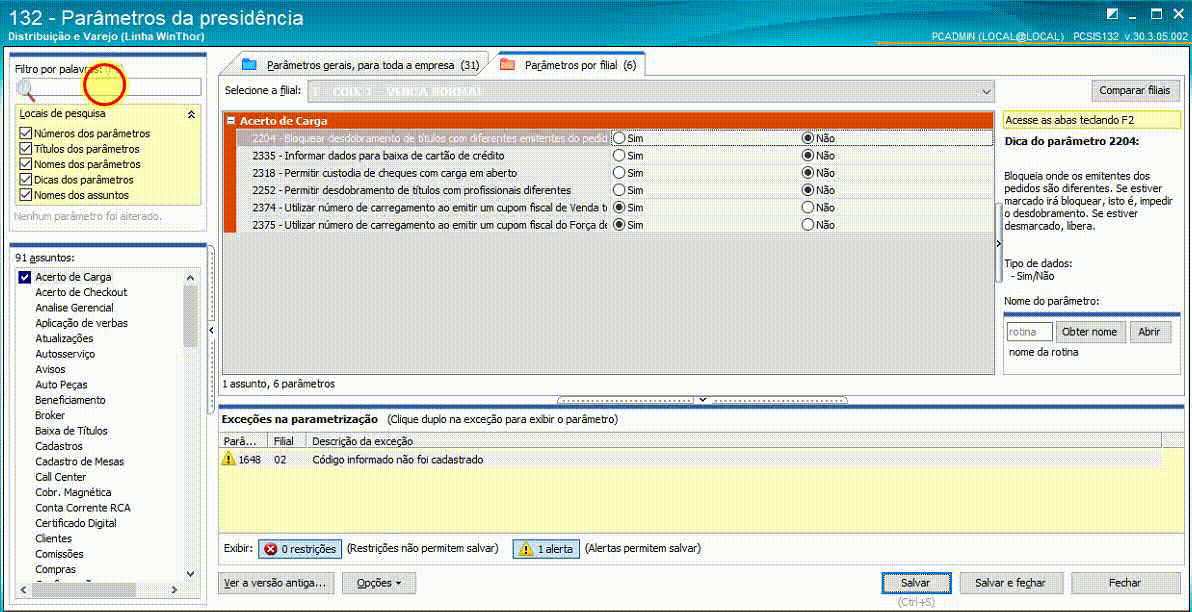
Task: Click subjects list horizontal scrollbar left arrow
Action: point(24,589)
